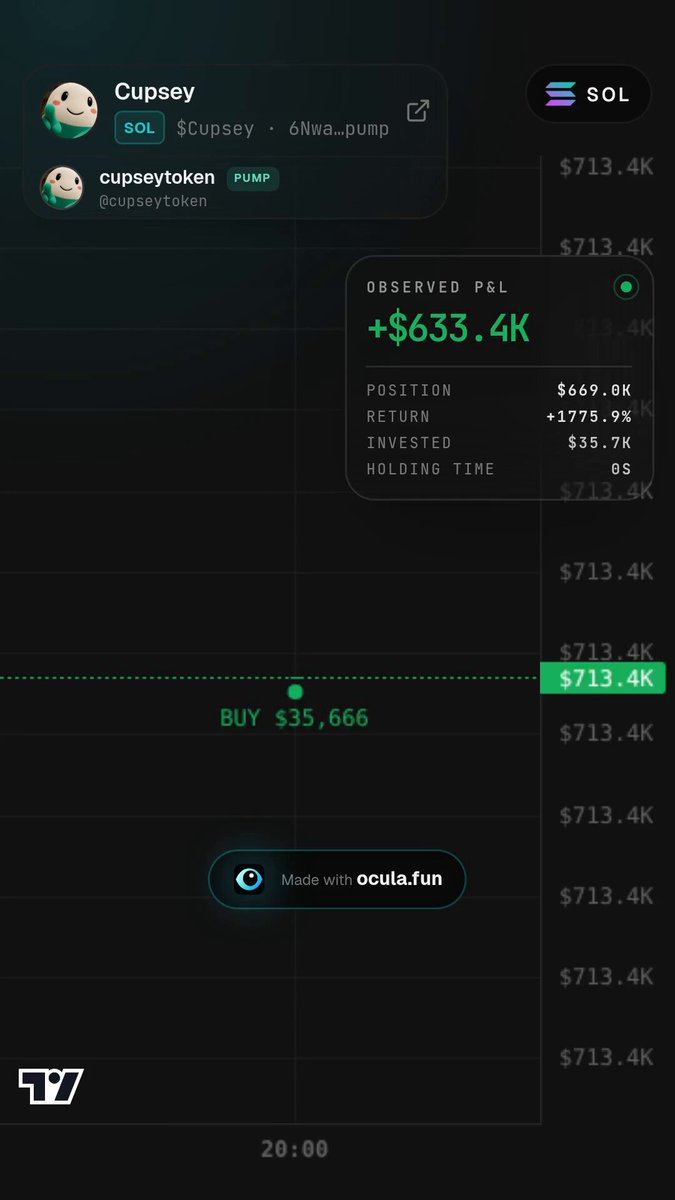The height and width of the screenshot is (1200, 675).
Task: Click the PUMP badge beside cupseytoken
Action: pyautogui.click(x=253, y=179)
